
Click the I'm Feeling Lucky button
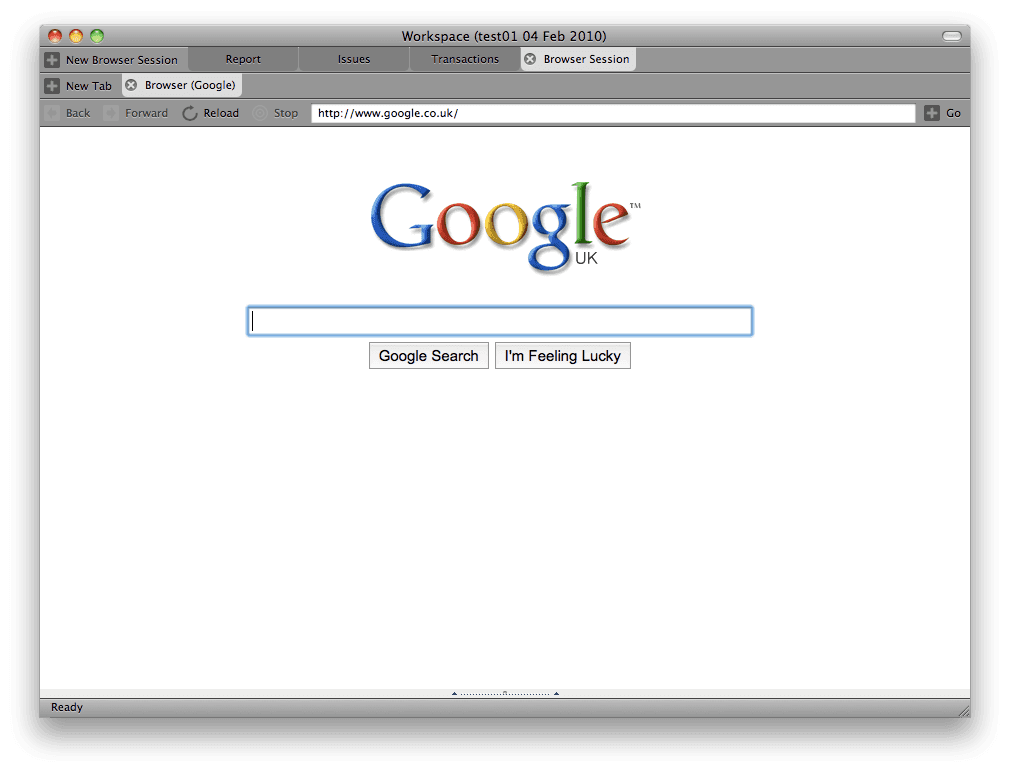click(x=562, y=356)
